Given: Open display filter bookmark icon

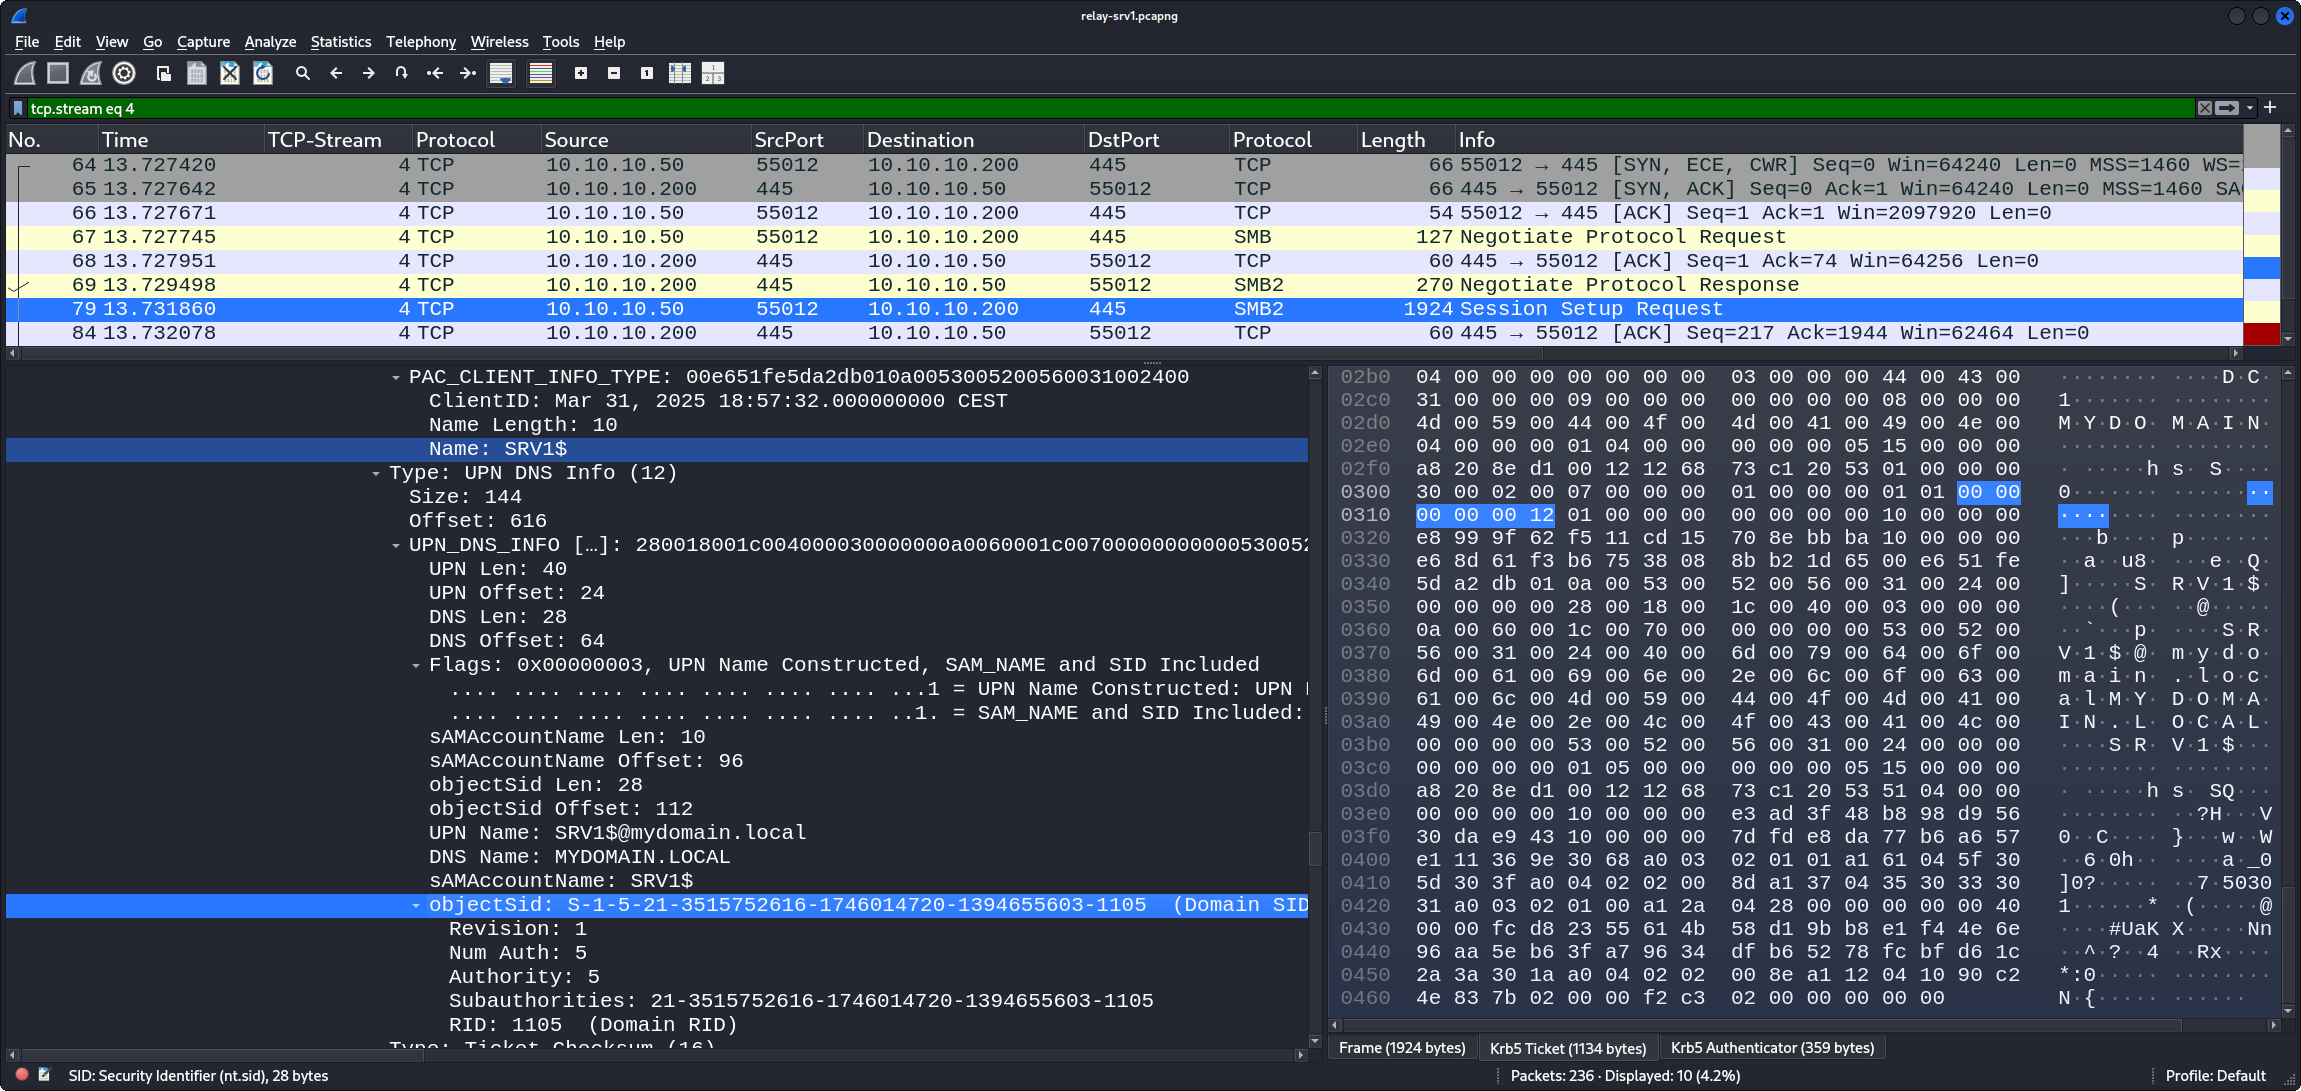Looking at the screenshot, I should click(18, 108).
